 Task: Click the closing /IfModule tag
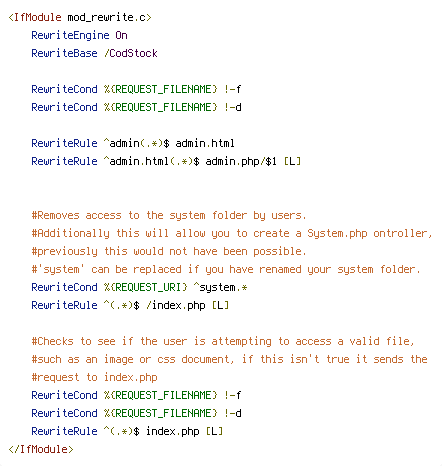pyautogui.click(x=41, y=449)
